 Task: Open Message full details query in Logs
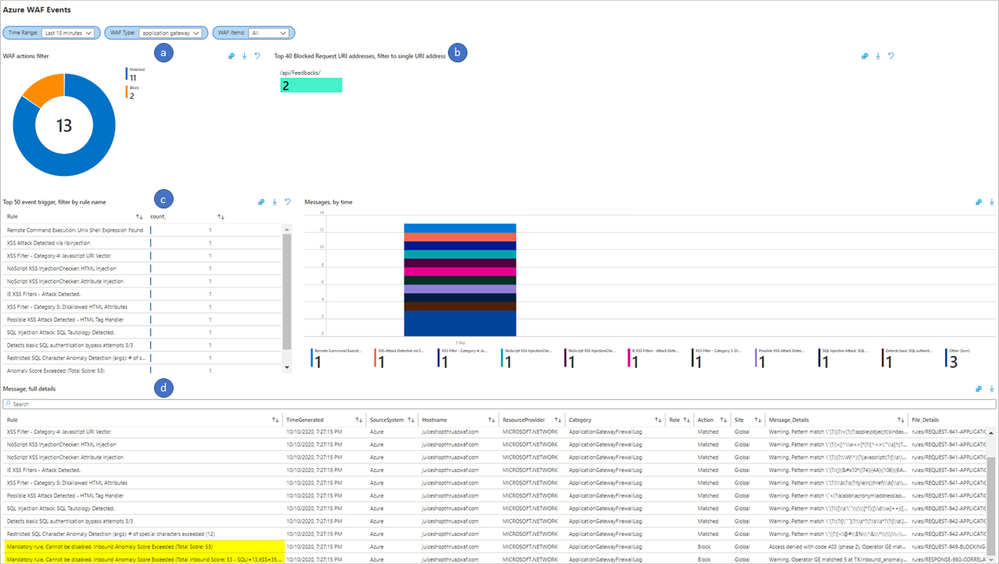click(x=979, y=389)
